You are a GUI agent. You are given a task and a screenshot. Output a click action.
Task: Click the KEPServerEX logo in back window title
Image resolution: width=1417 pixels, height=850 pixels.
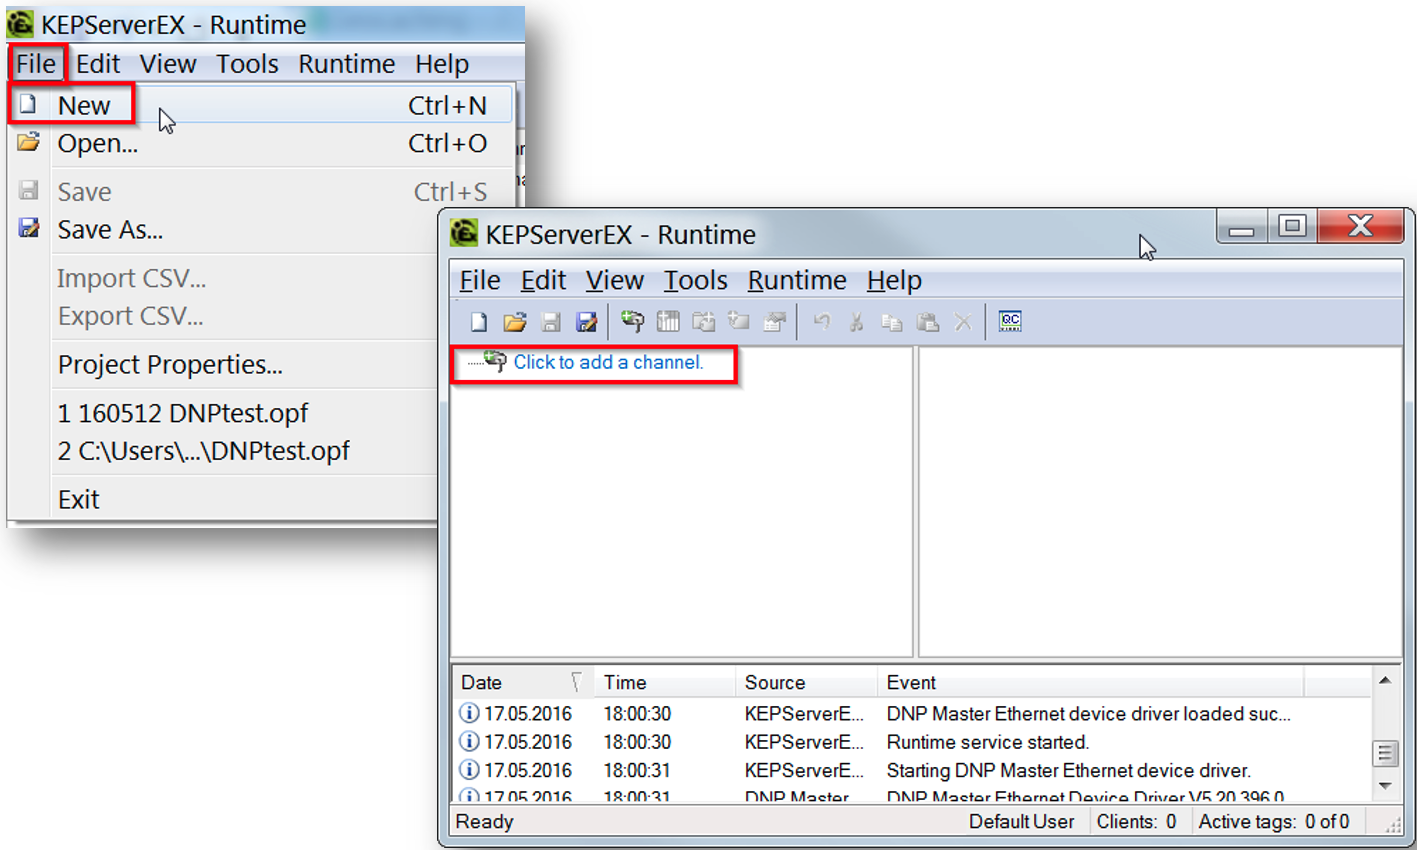click(20, 24)
